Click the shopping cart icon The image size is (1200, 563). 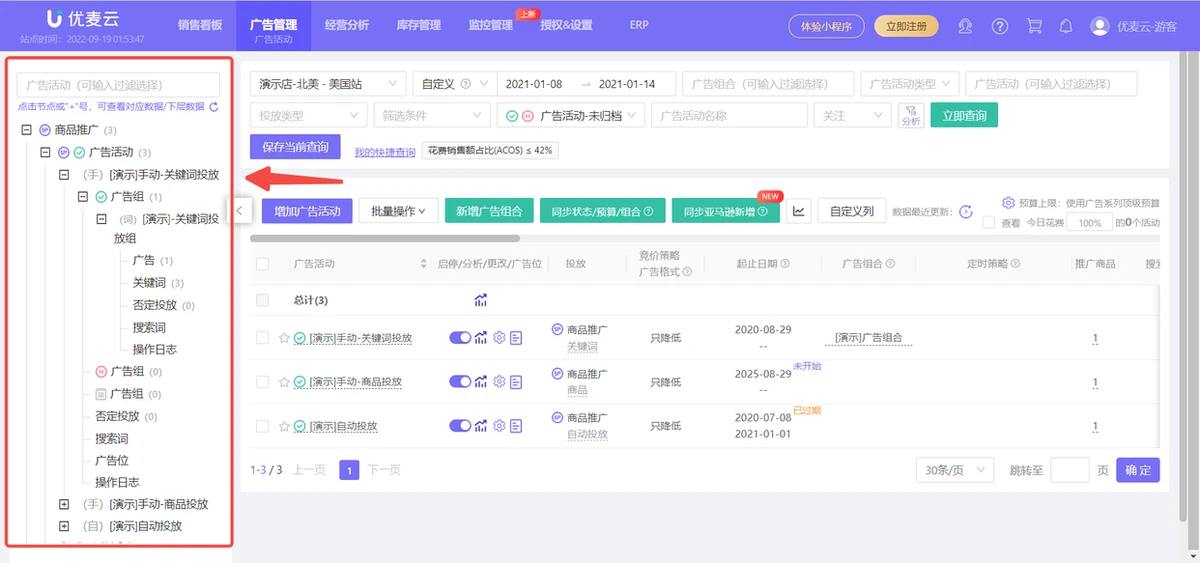[1034, 26]
